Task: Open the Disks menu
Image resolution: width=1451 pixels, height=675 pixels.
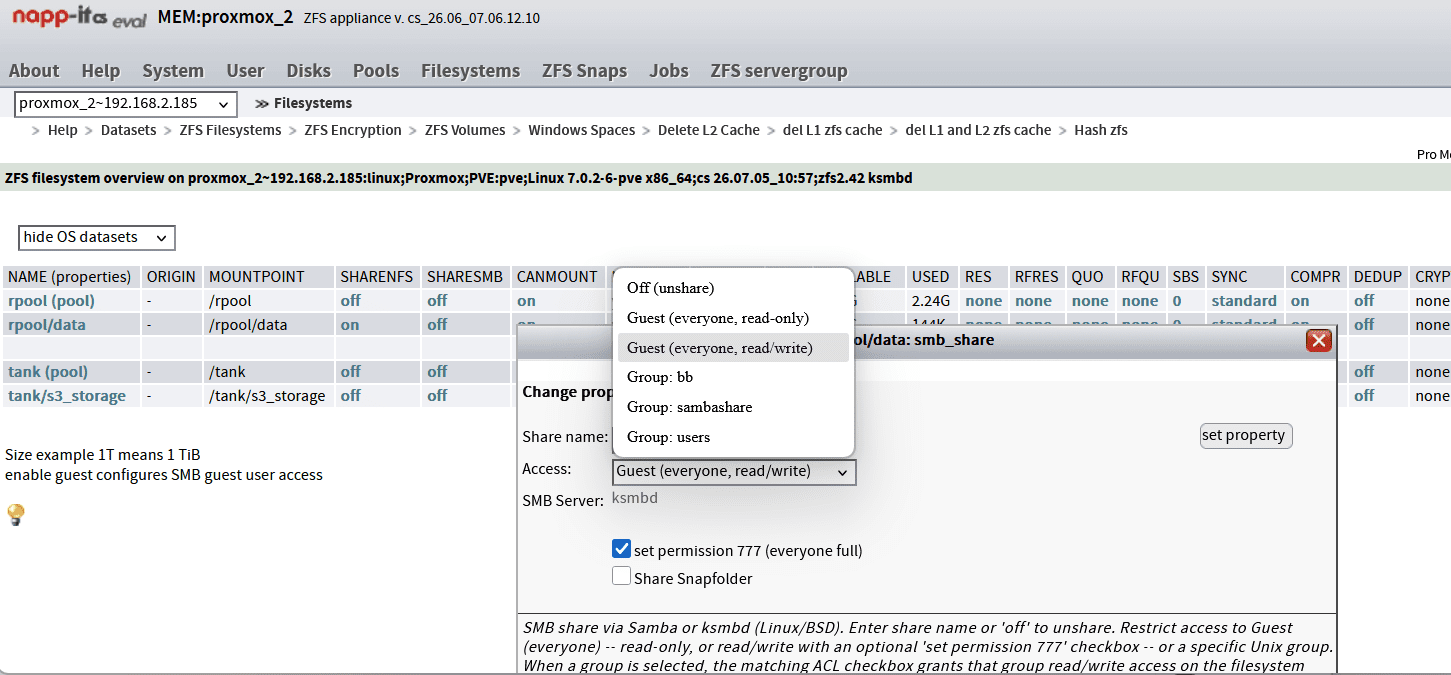Action: [x=308, y=71]
